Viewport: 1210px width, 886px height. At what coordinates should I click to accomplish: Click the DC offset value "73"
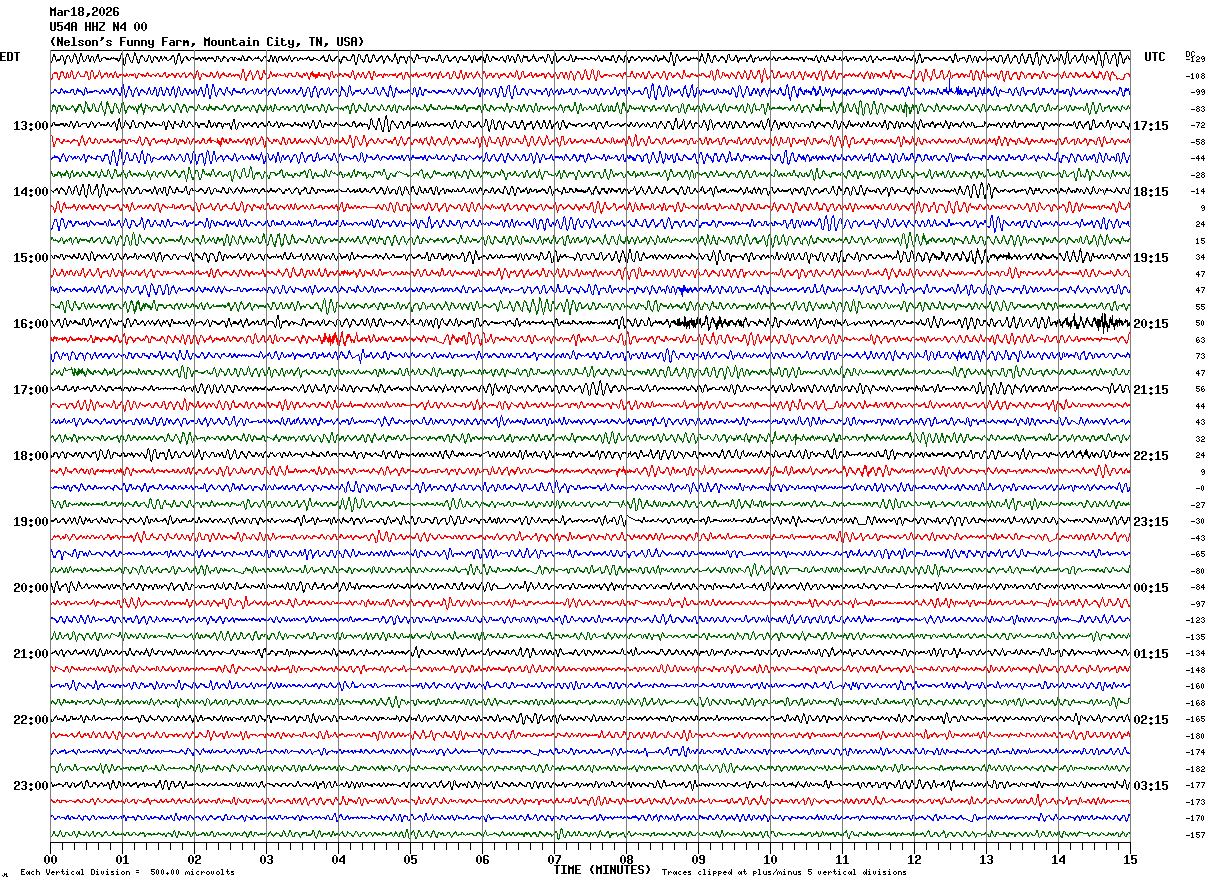click(x=1200, y=356)
